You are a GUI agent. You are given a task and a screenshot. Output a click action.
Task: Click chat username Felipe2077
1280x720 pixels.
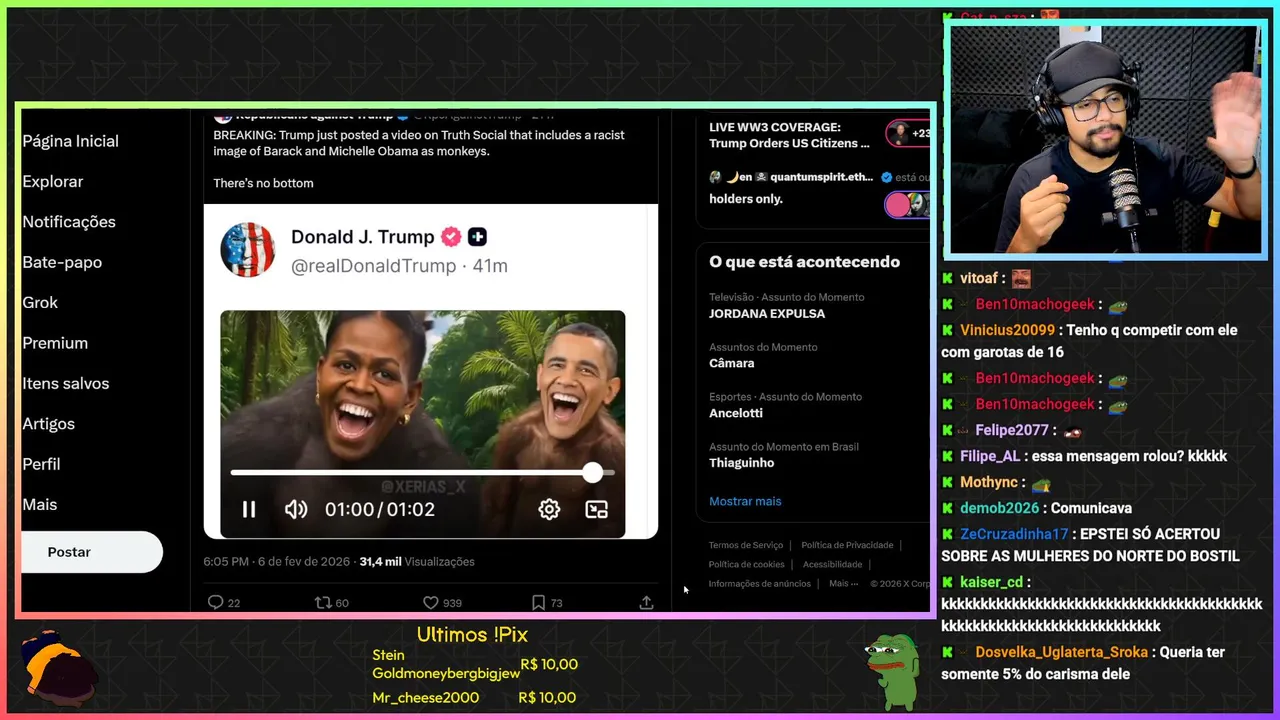point(1012,430)
